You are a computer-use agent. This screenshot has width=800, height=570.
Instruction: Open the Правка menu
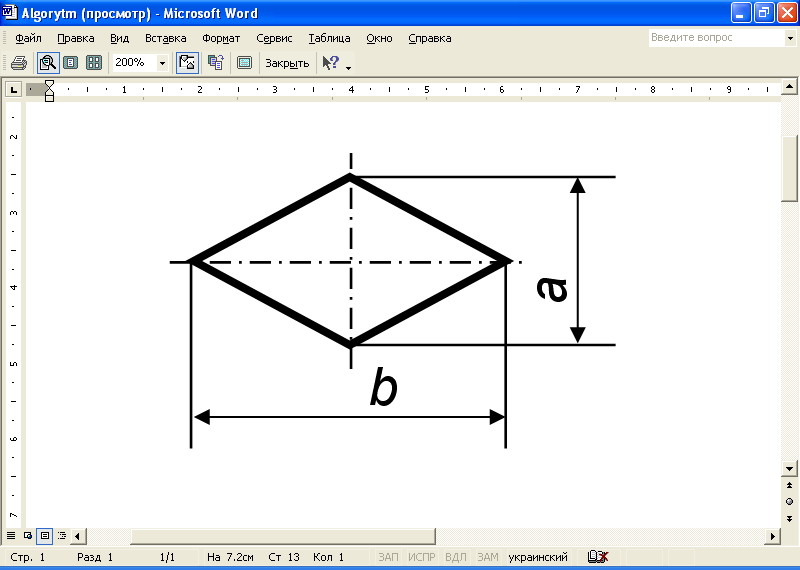[x=76, y=38]
